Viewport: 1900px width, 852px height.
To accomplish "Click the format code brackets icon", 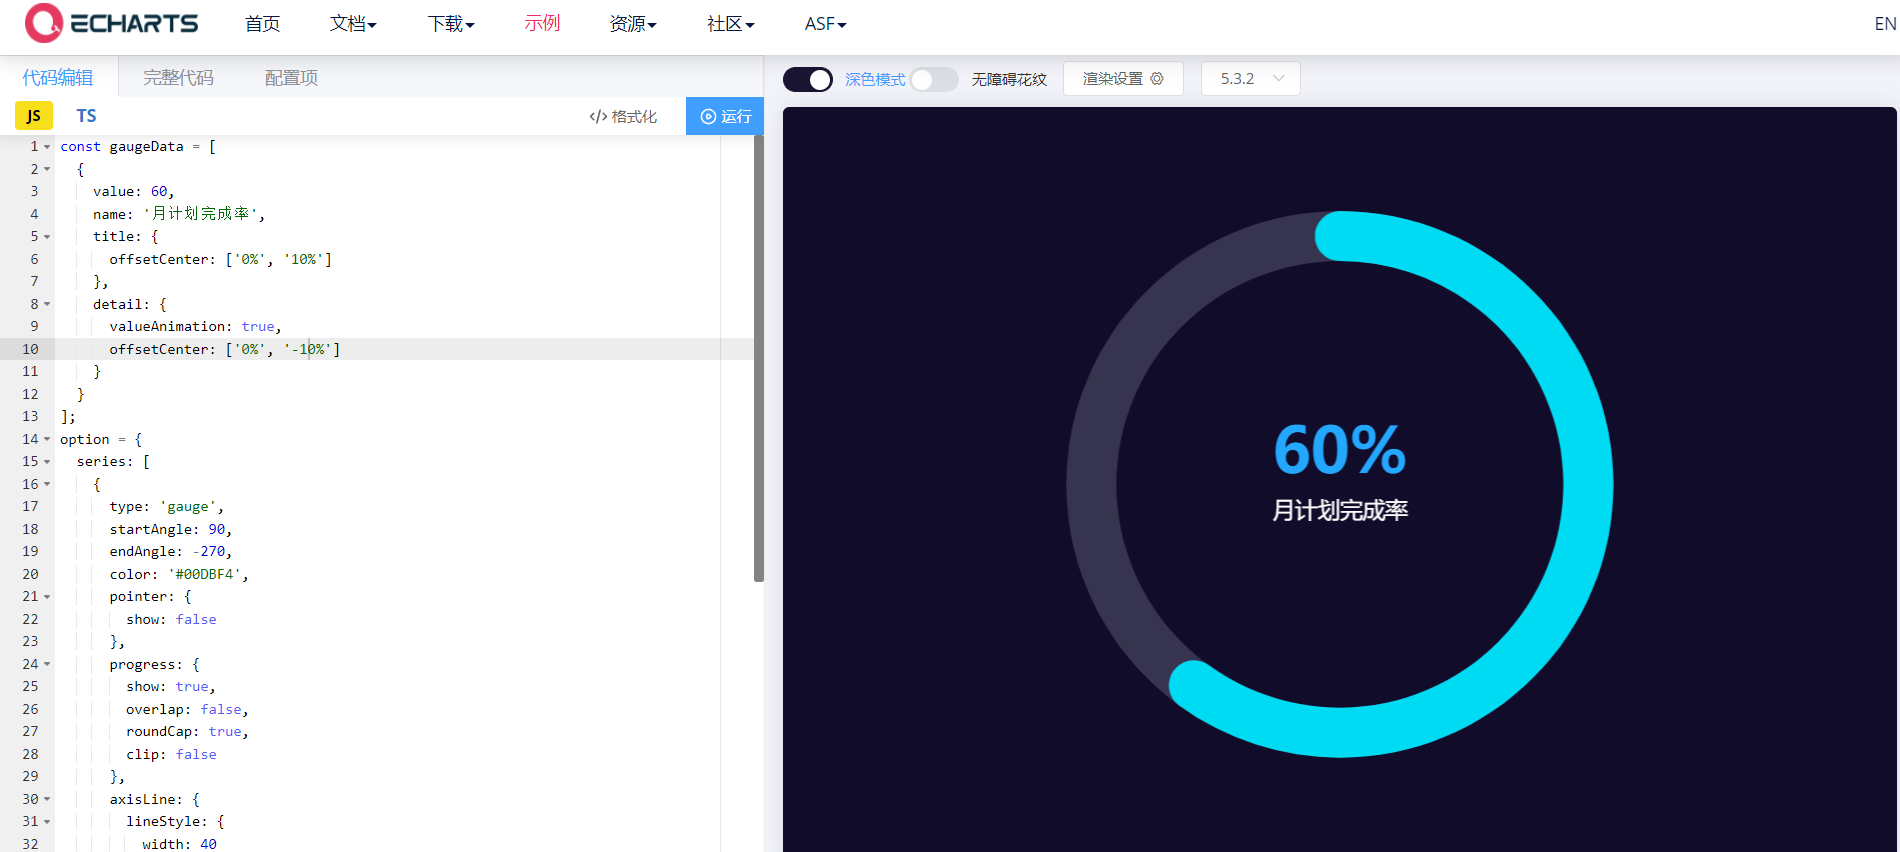I will coord(598,116).
